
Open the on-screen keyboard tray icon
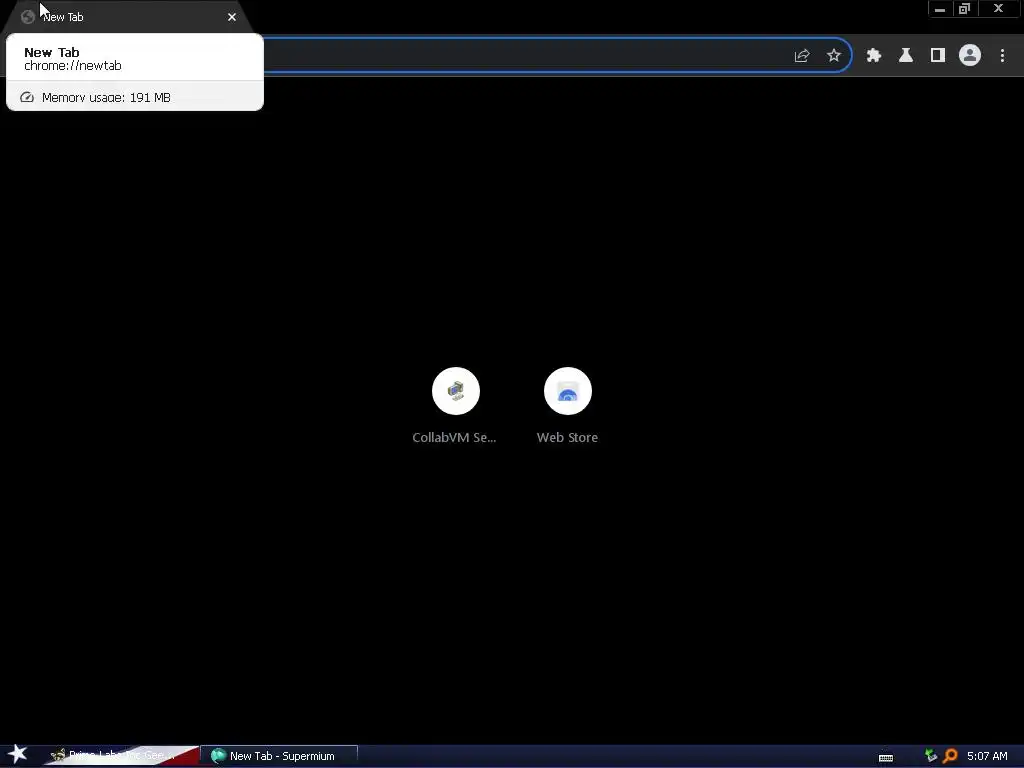(886, 756)
